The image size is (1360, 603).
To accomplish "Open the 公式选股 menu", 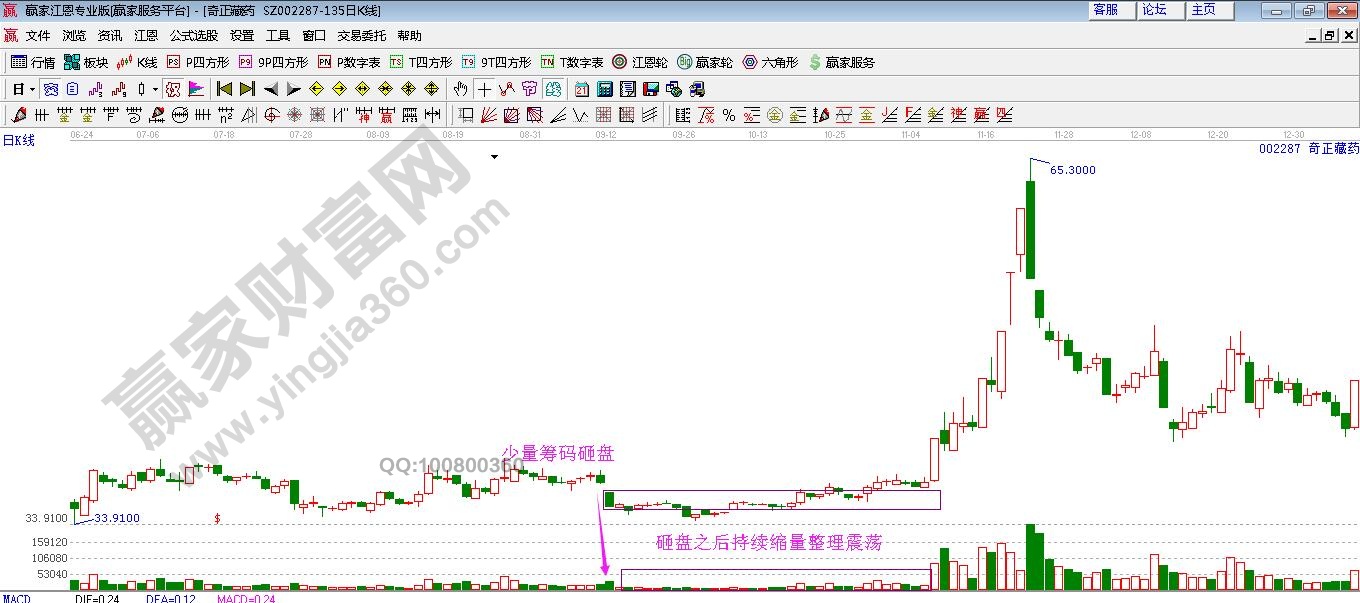I will pyautogui.click(x=193, y=35).
